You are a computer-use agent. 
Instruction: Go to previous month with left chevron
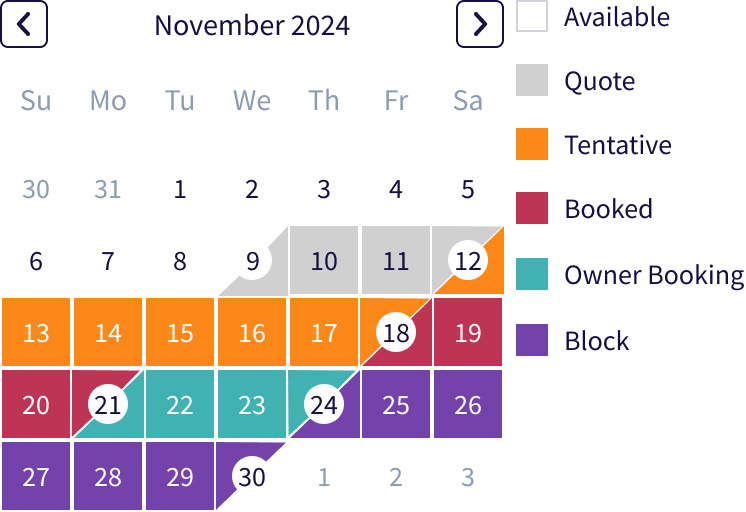[24, 24]
